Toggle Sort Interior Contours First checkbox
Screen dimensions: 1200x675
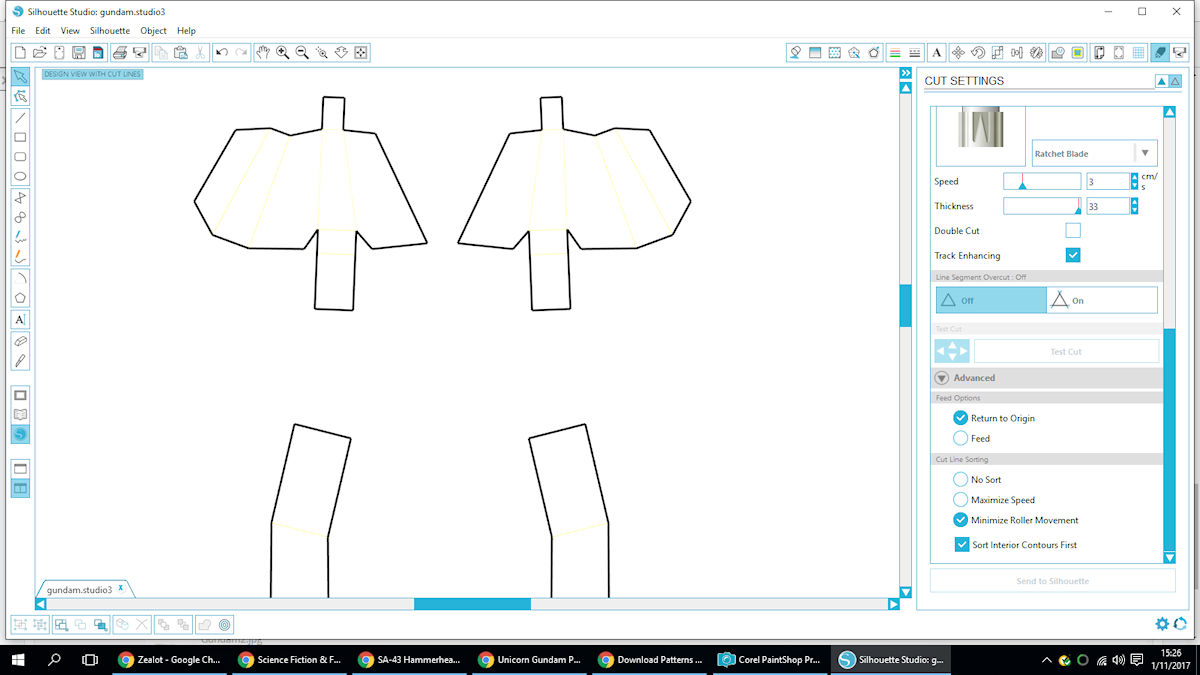coord(960,545)
